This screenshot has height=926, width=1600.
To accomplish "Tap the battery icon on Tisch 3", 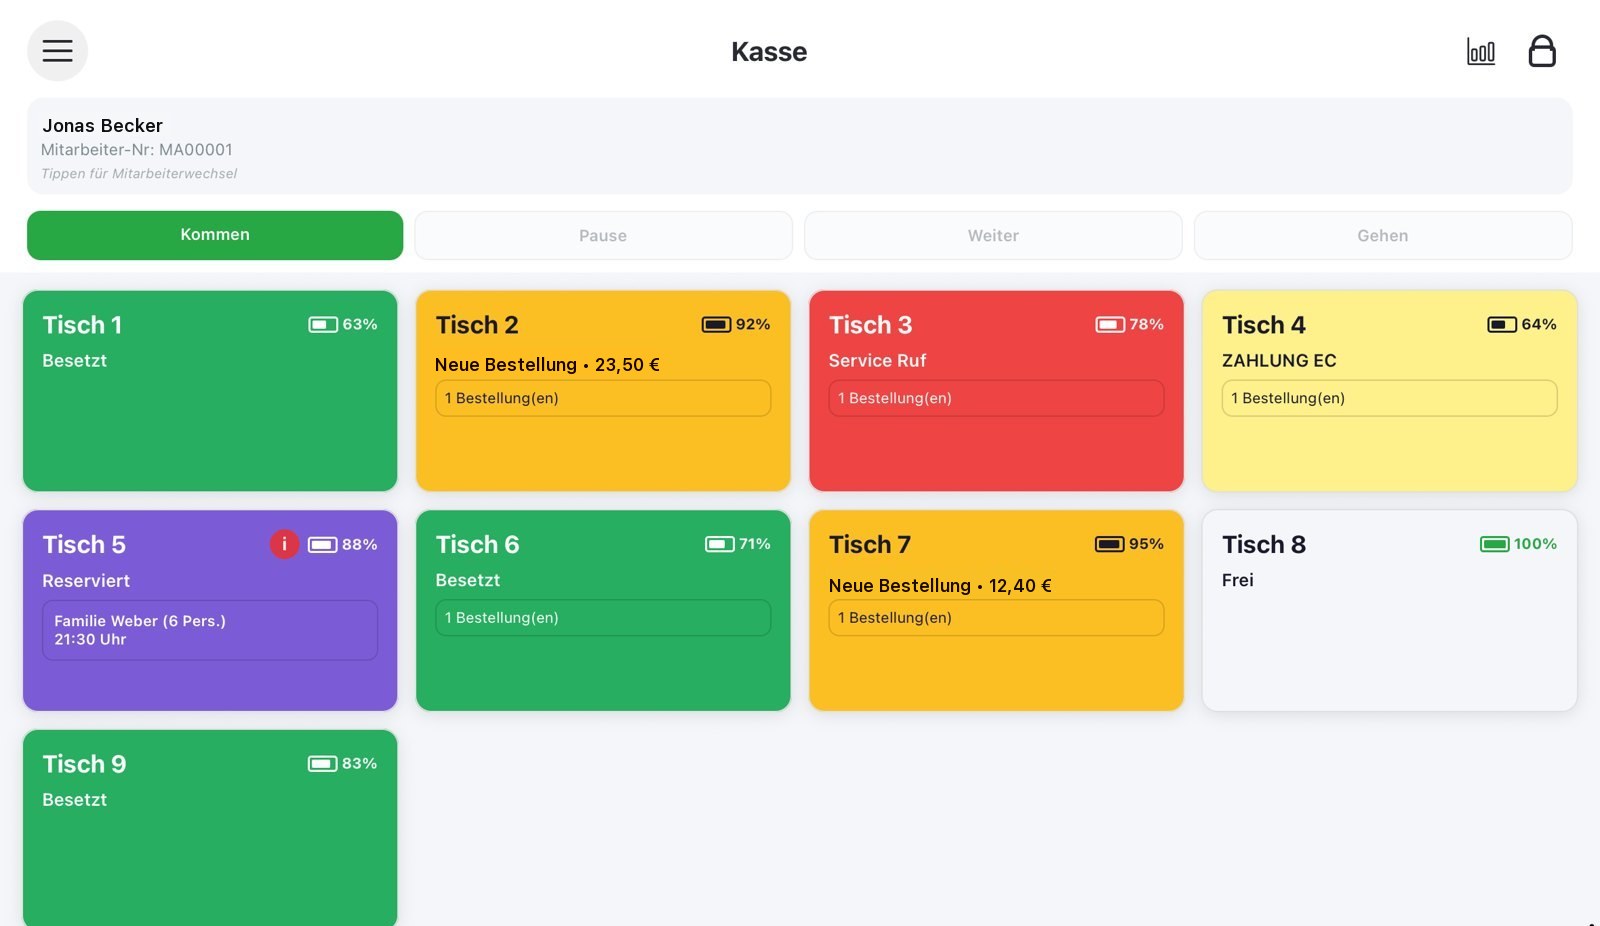I will pyautogui.click(x=1110, y=325).
